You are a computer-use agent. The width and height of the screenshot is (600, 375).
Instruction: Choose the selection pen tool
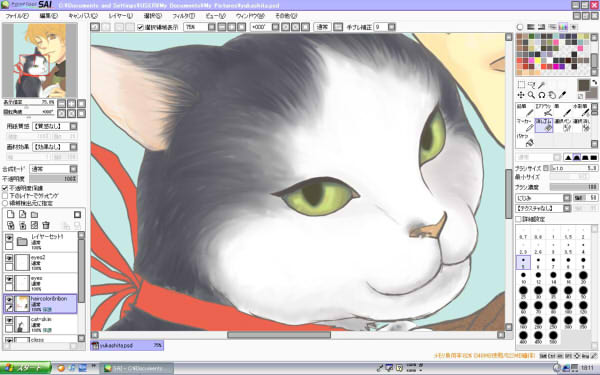click(562, 126)
